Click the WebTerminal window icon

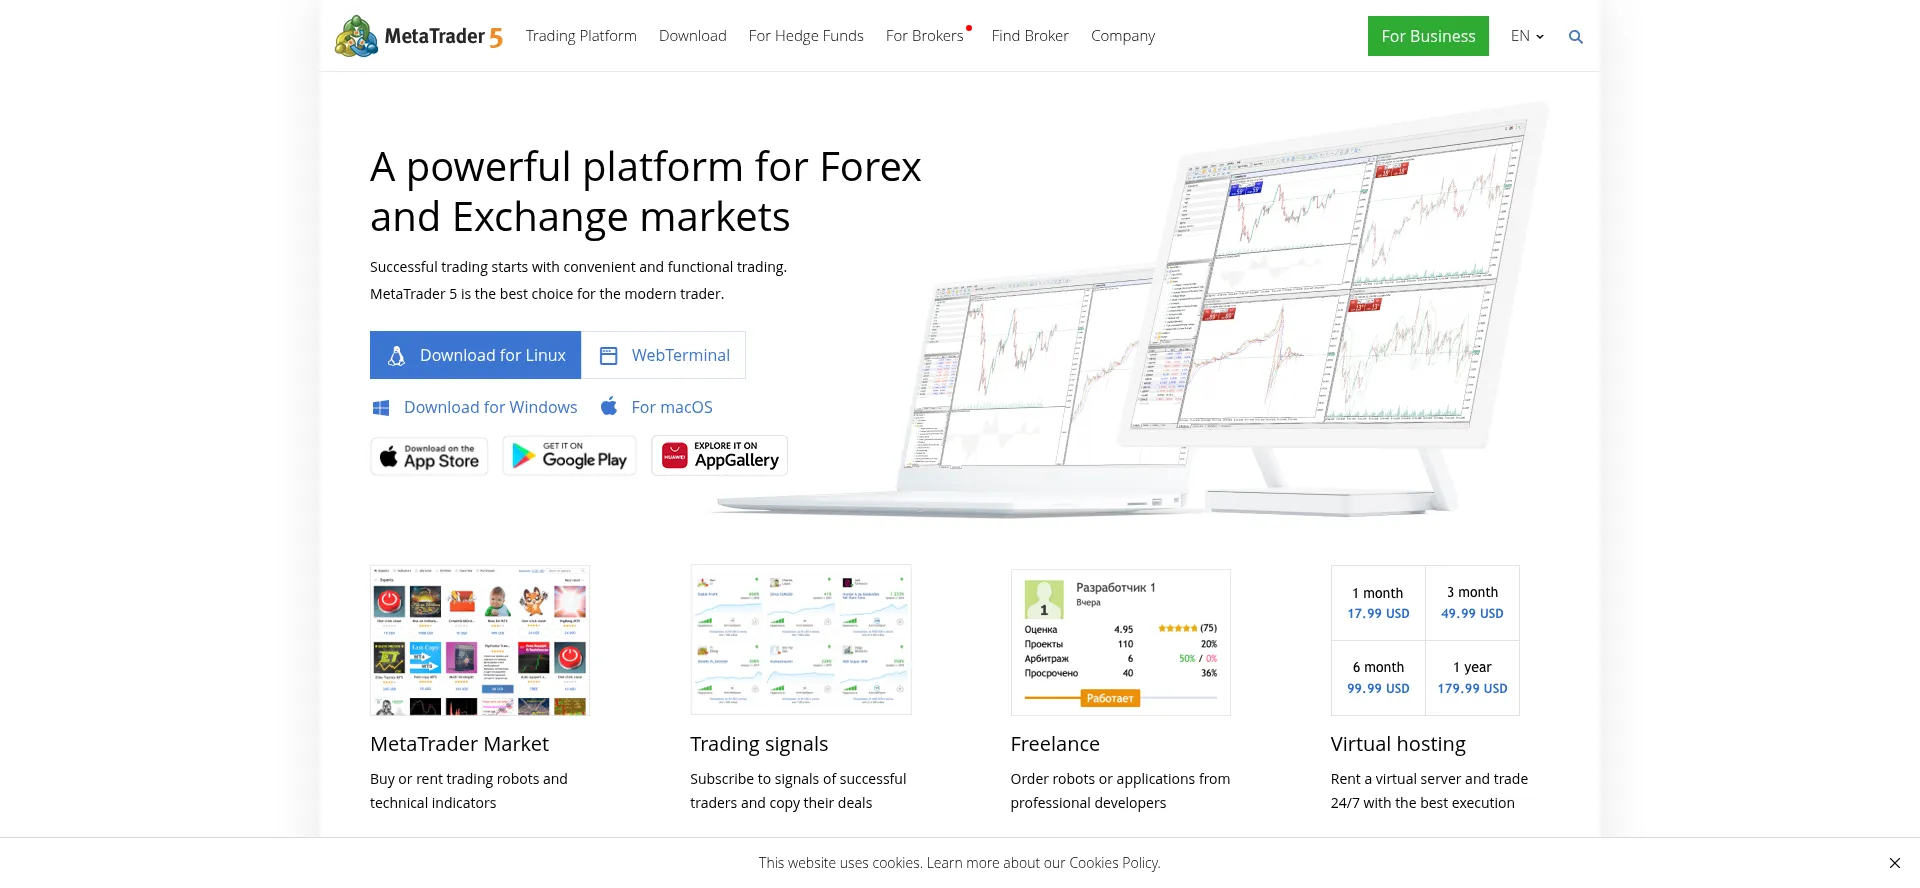pyautogui.click(x=609, y=355)
